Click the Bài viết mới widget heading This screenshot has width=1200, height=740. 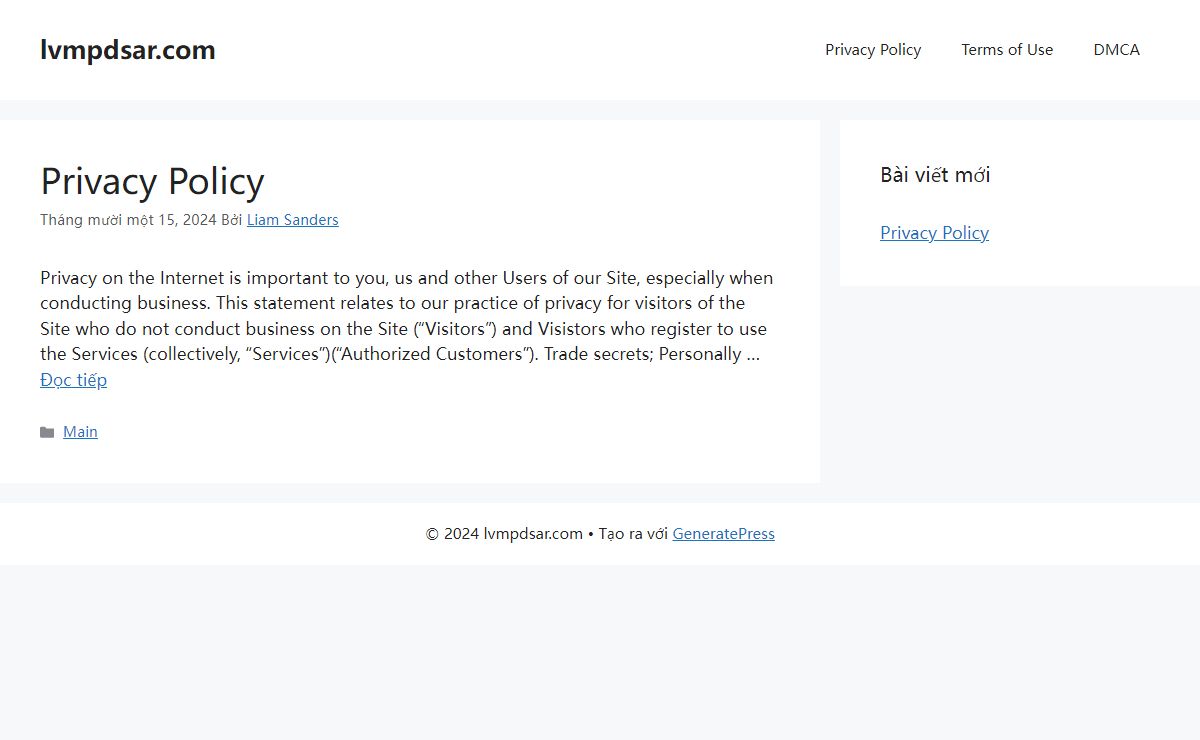coord(935,175)
